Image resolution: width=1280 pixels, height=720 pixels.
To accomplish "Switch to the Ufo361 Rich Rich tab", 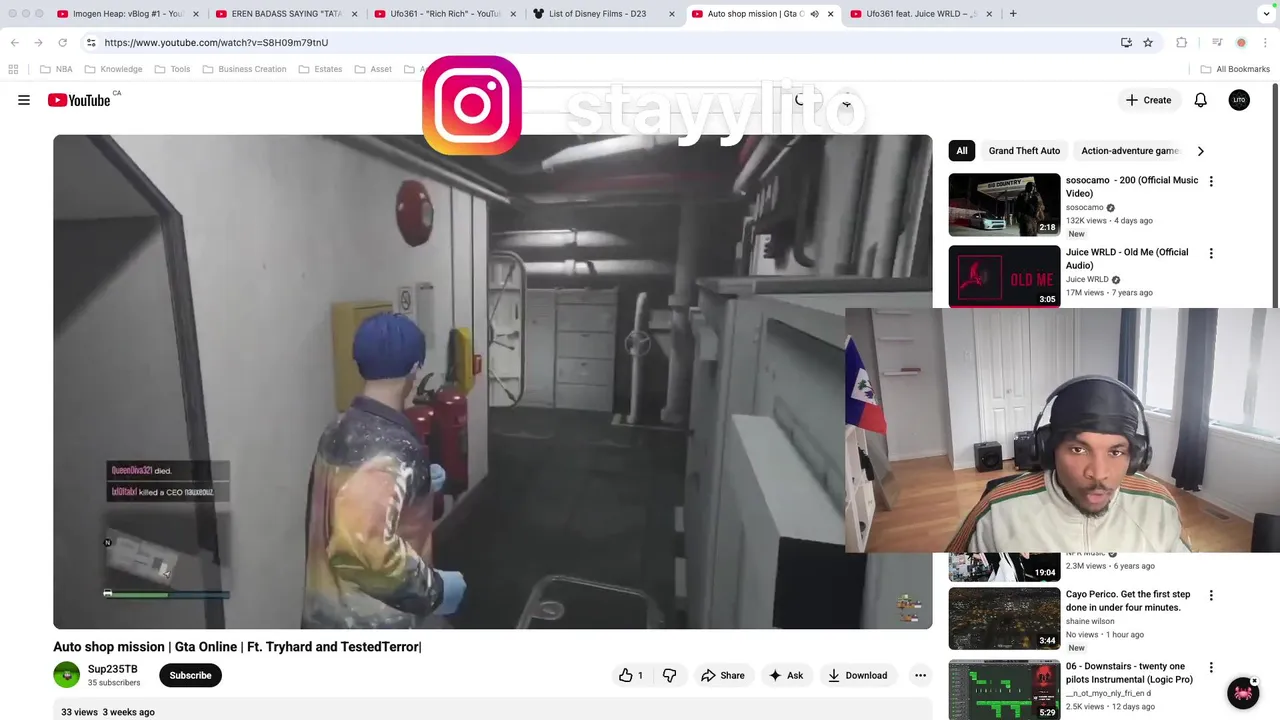I will click(x=438, y=14).
